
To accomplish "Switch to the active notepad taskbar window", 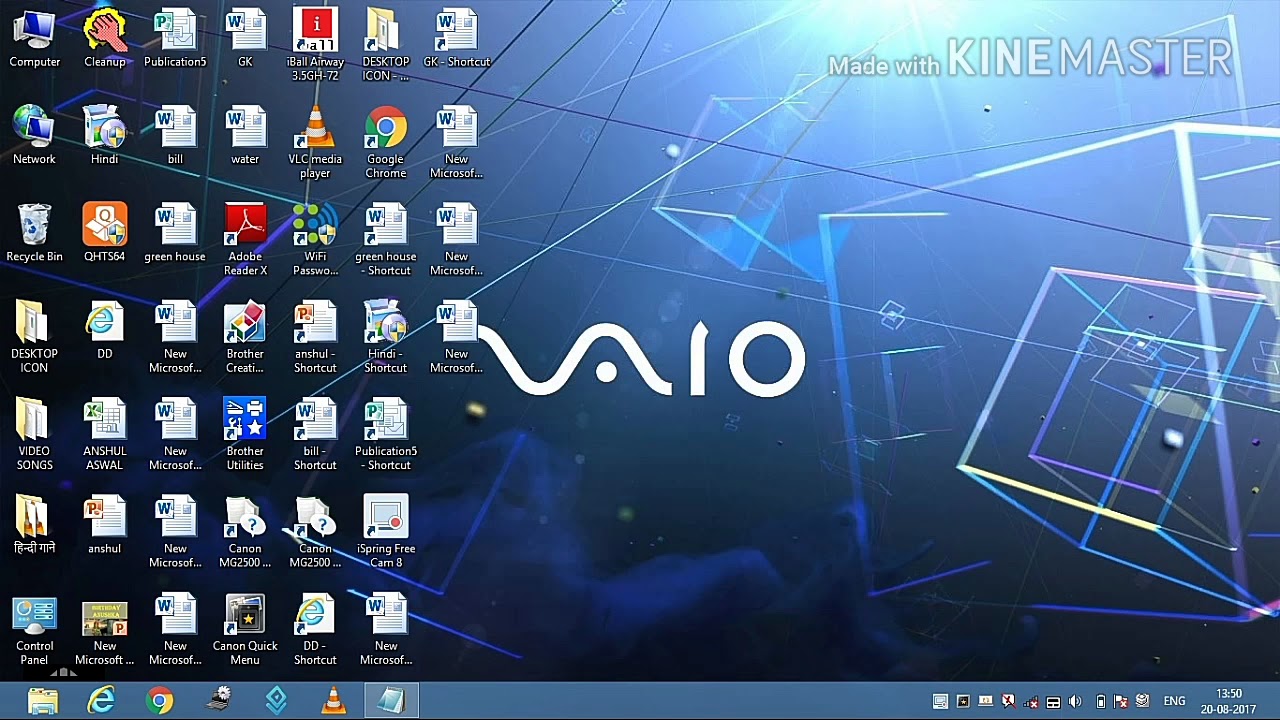I will [391, 701].
